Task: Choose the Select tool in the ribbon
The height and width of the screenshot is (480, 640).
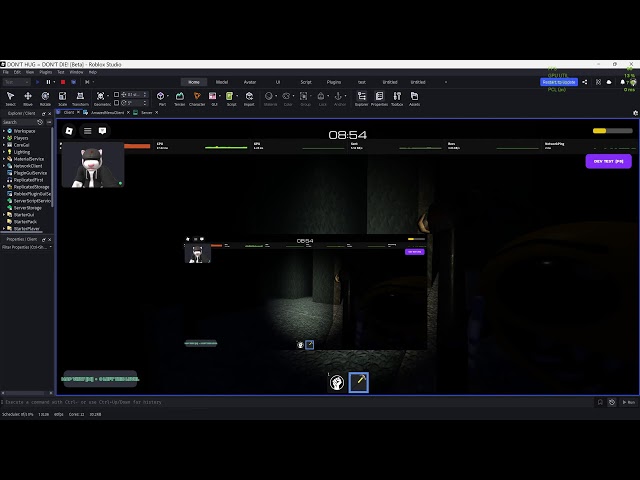Action: 11,98
